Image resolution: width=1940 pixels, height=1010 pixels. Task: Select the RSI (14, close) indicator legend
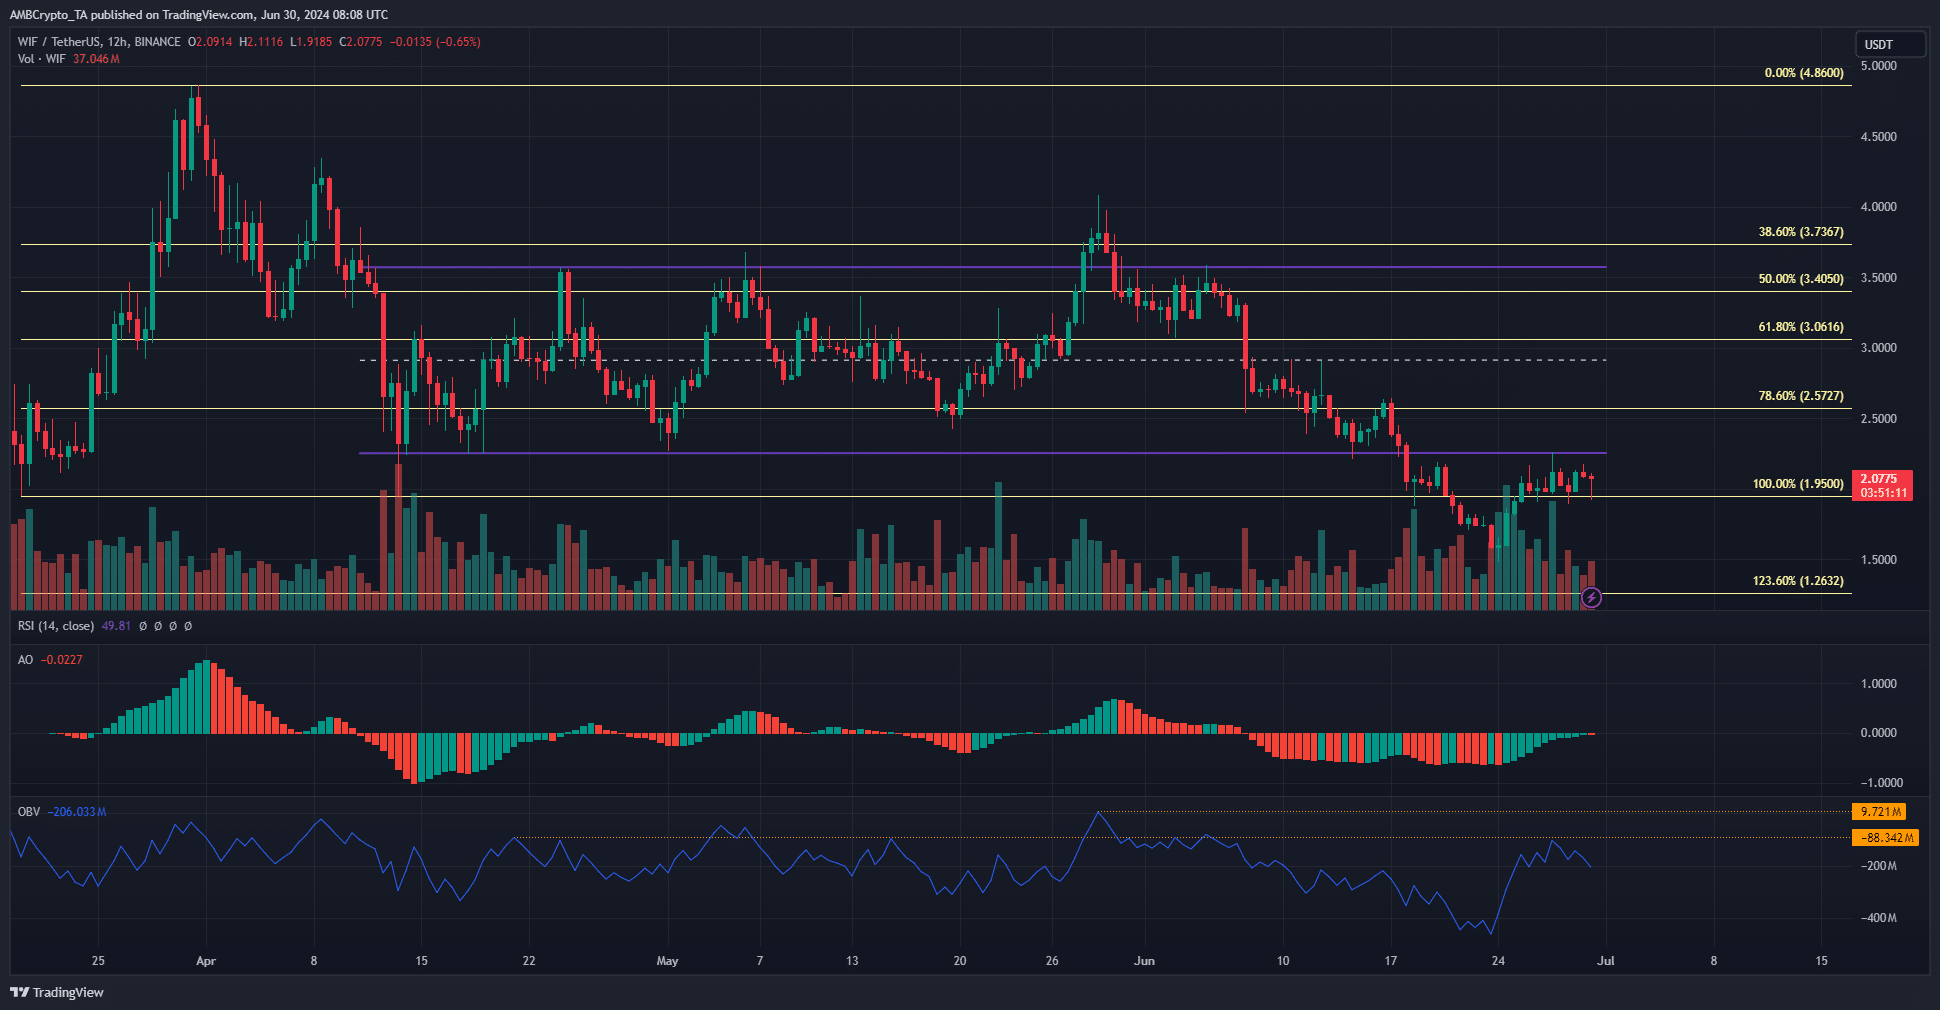[x=56, y=626]
